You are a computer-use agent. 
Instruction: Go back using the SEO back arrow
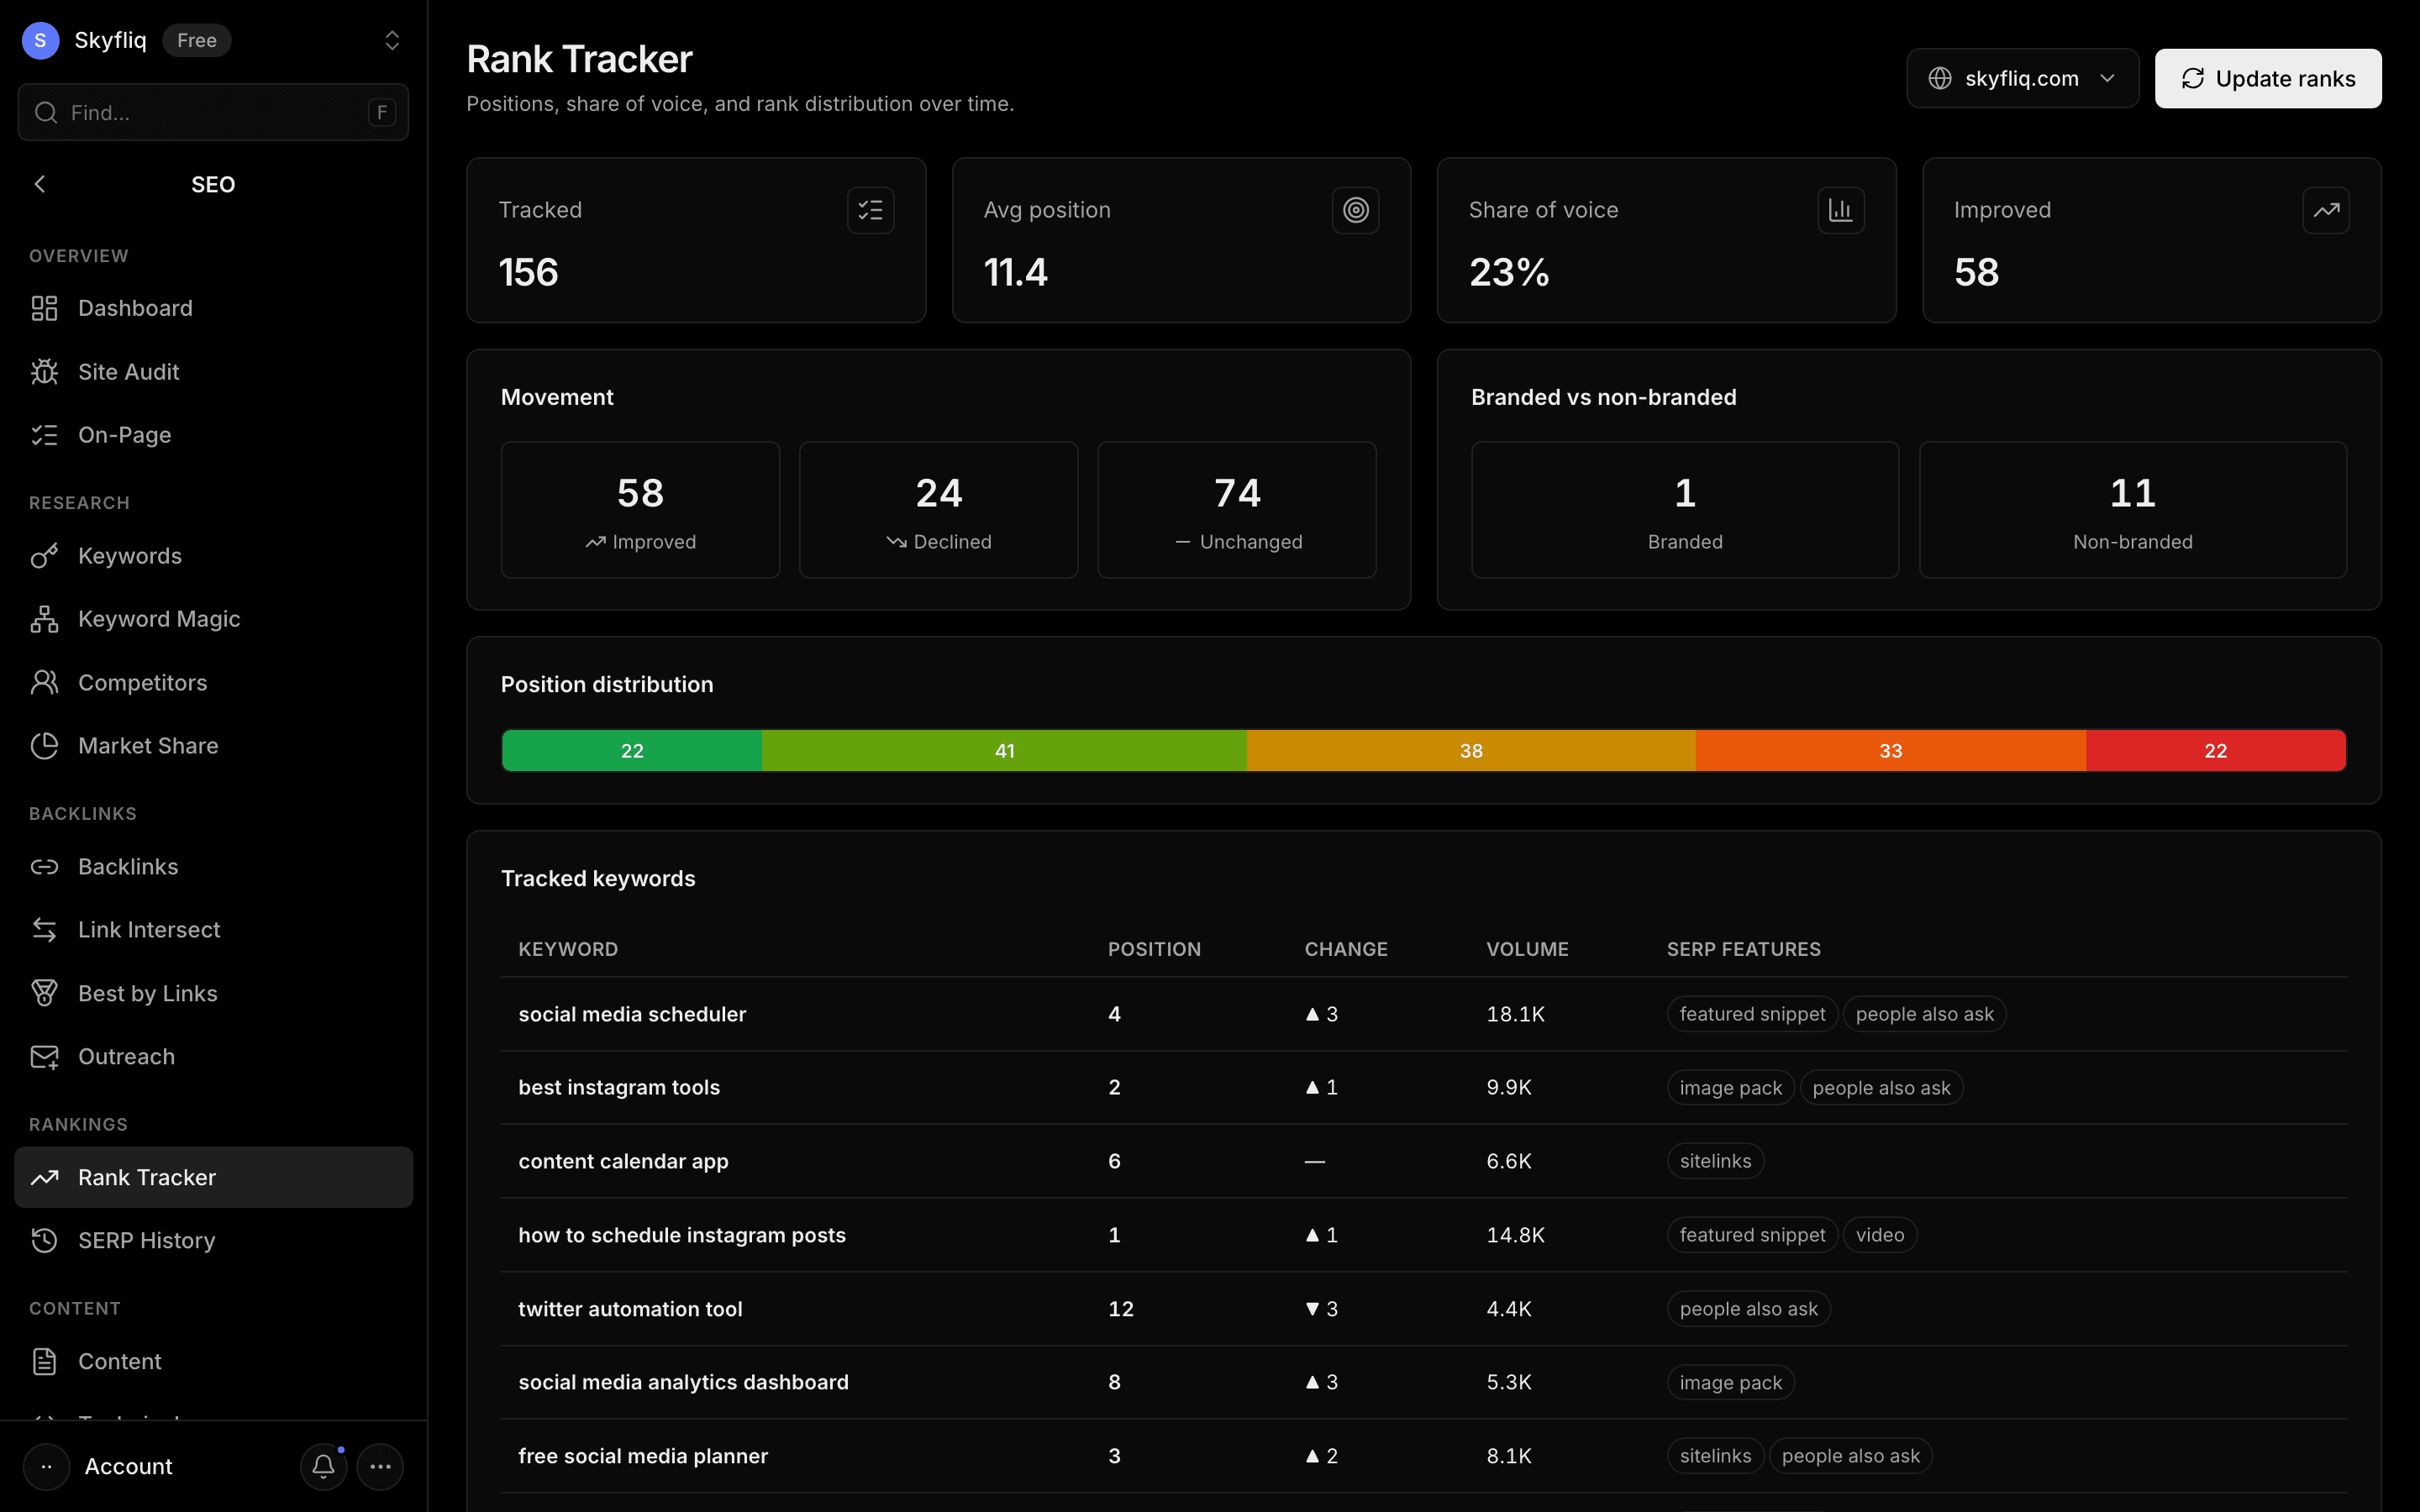click(40, 184)
